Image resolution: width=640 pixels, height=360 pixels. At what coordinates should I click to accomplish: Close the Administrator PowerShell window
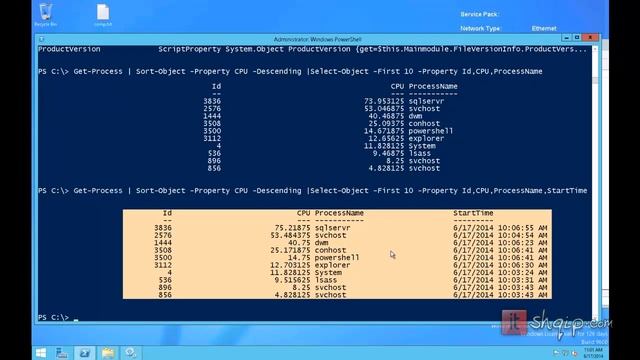590,38
